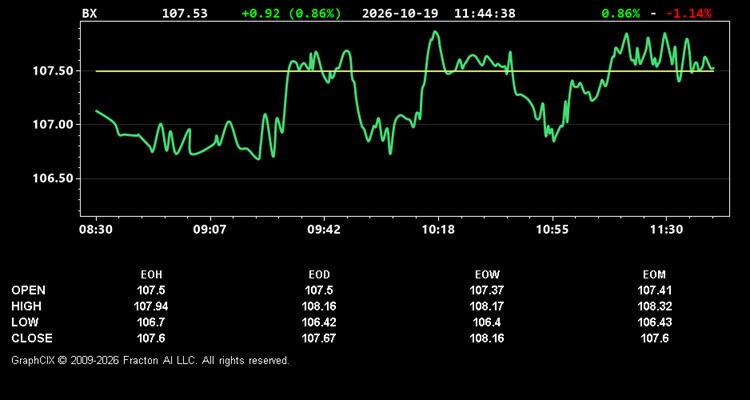Click the 09:07 time axis label

(x=210, y=230)
